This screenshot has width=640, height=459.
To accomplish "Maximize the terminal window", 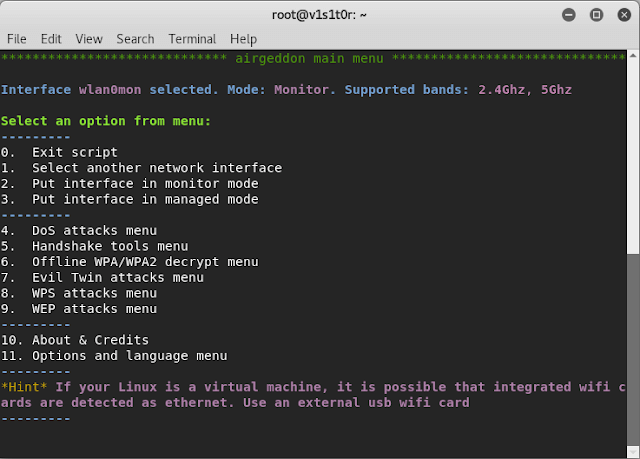I will pos(596,15).
